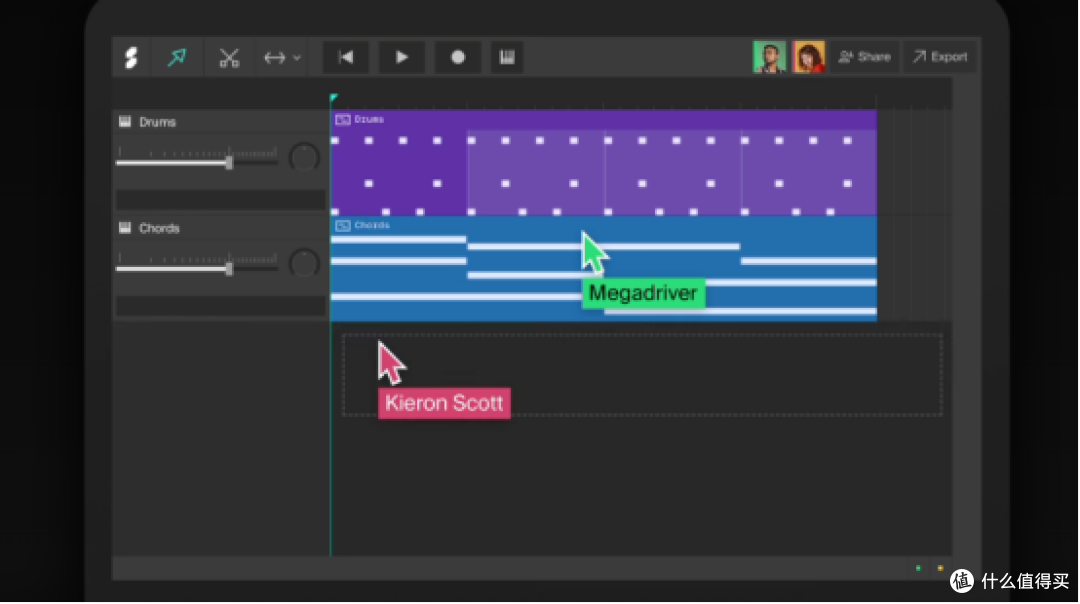Select the Chords track name

(x=159, y=228)
